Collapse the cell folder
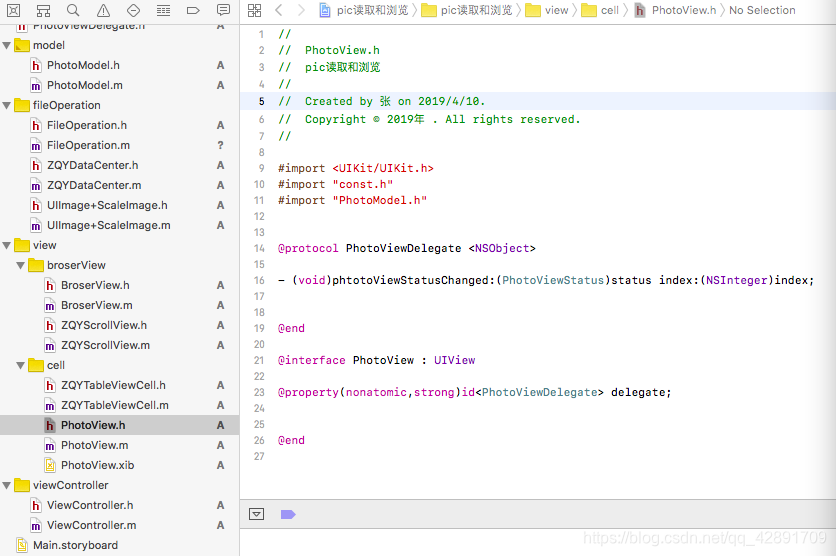The image size is (836, 556). coord(21,365)
